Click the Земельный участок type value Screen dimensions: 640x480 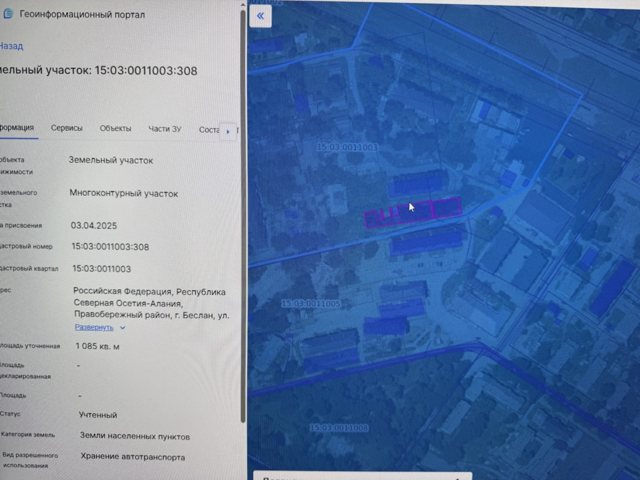(x=111, y=160)
